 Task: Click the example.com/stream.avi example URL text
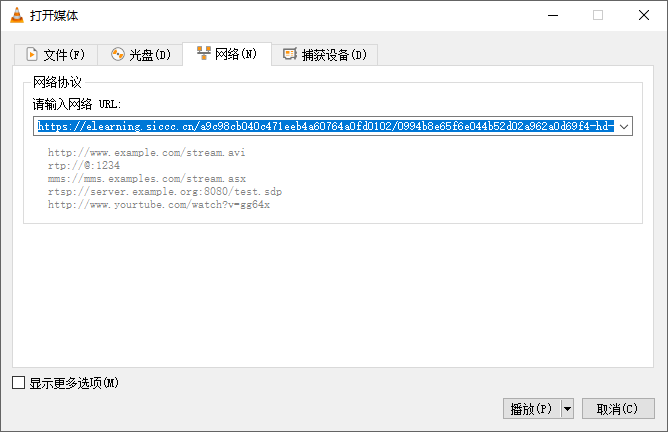pos(146,153)
